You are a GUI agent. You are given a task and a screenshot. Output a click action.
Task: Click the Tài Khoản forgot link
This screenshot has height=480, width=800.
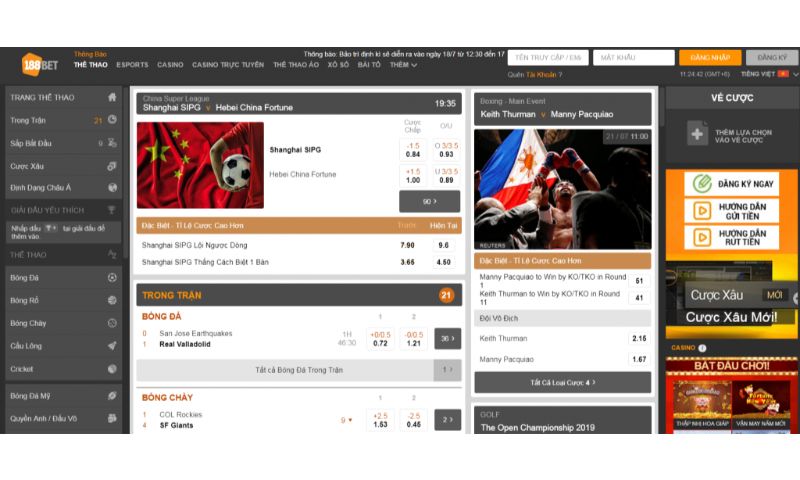[x=541, y=74]
